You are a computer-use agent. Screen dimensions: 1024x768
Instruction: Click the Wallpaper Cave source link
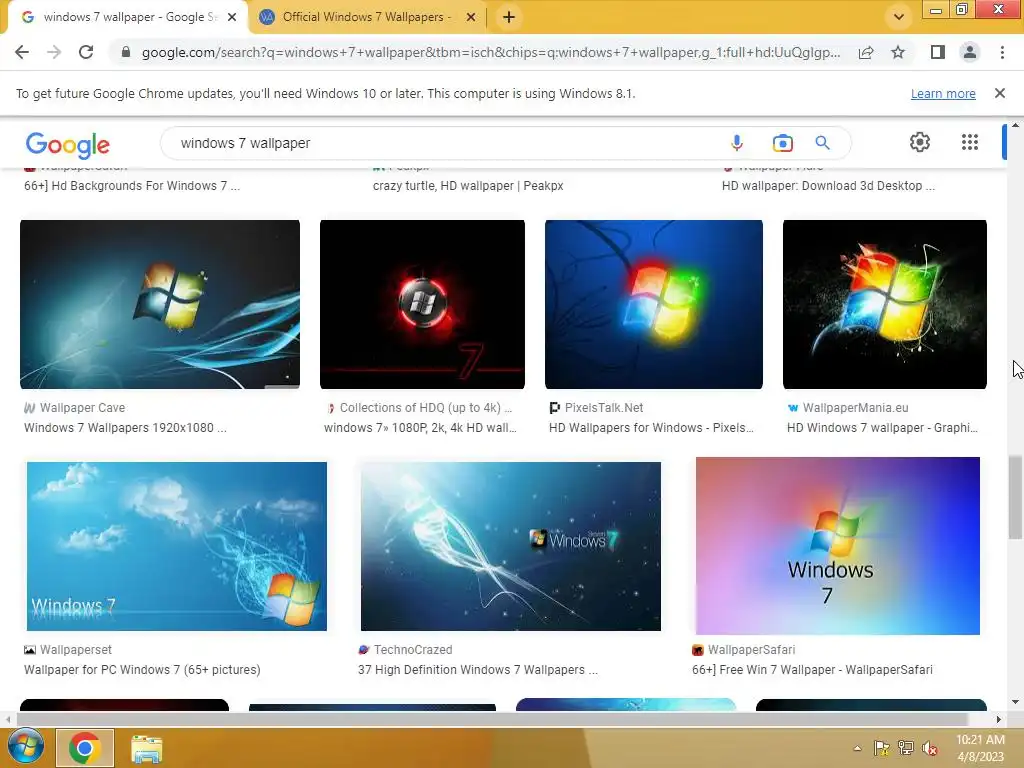pyautogui.click(x=82, y=408)
